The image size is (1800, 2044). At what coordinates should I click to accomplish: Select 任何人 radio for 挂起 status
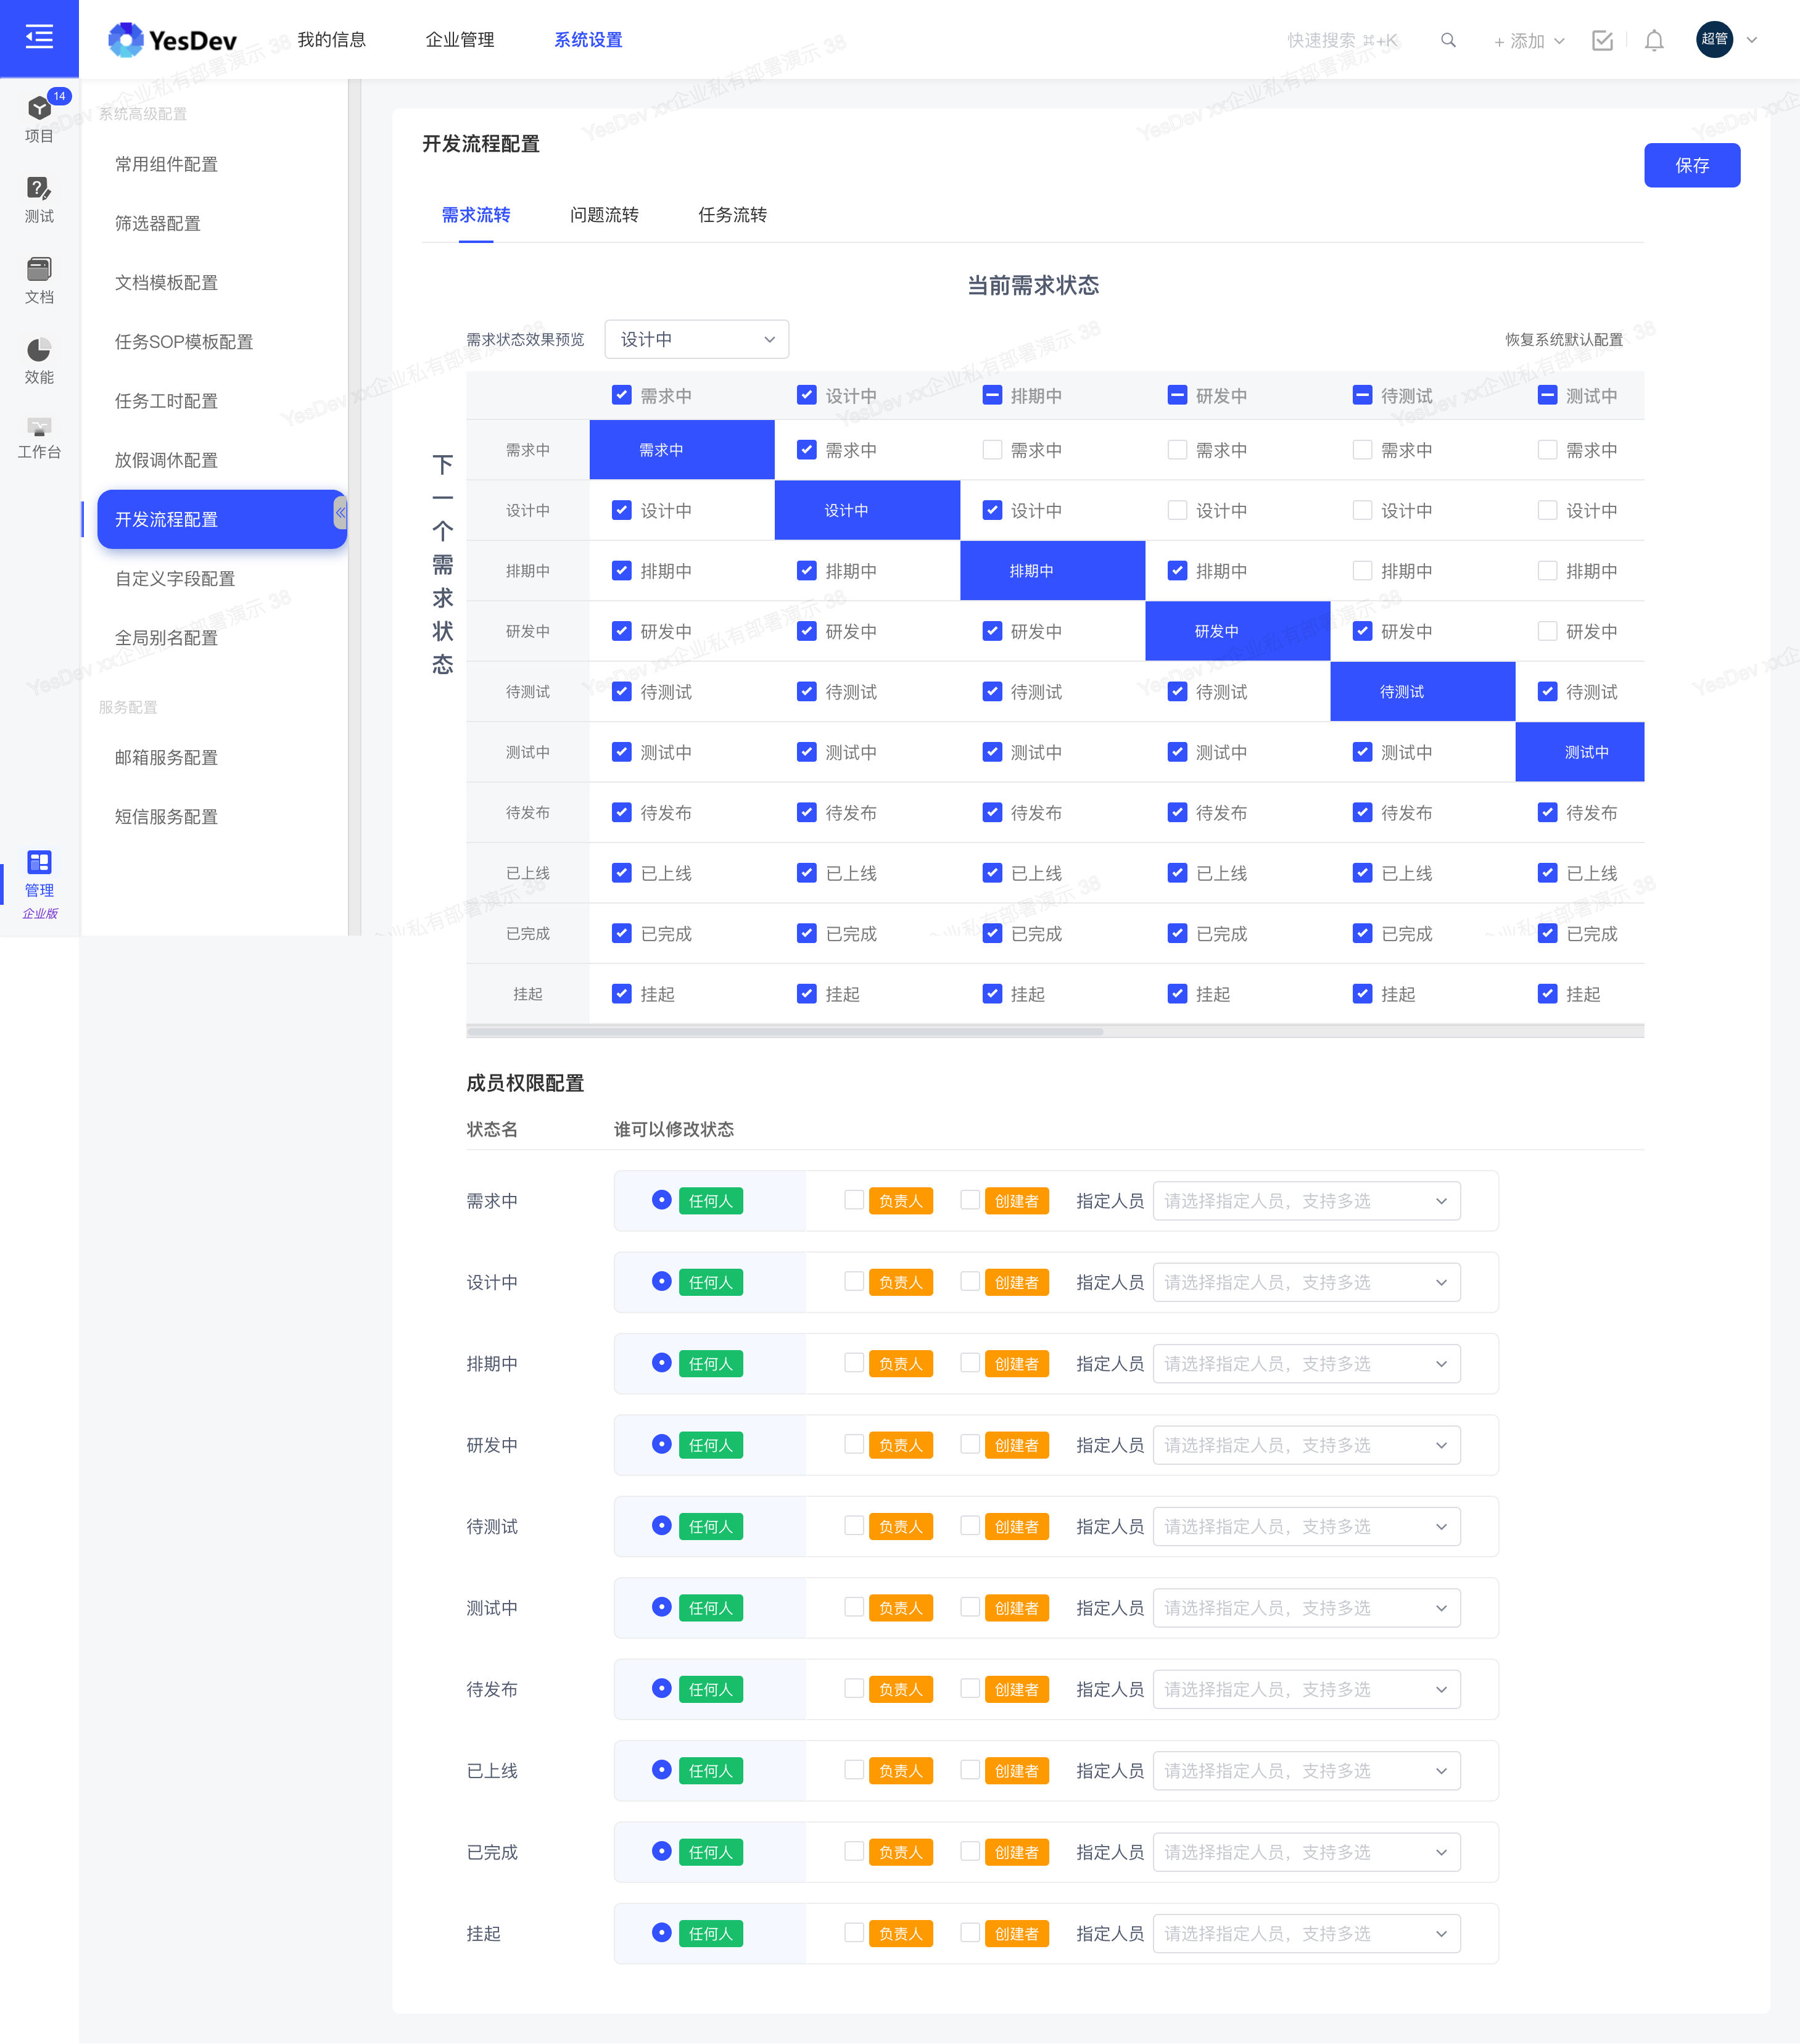click(661, 1932)
